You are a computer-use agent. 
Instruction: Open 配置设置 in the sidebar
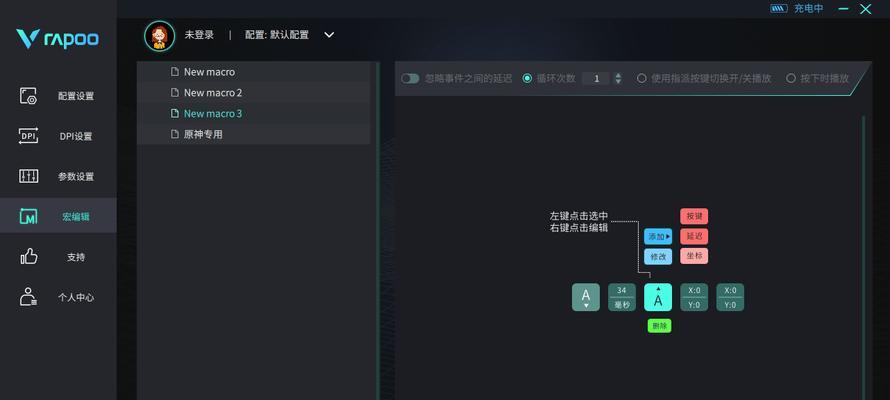click(58, 96)
